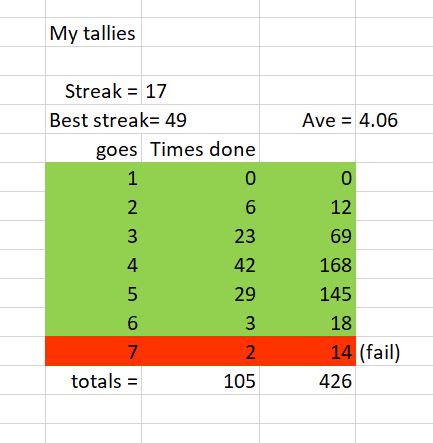Click the cell showing 29 times done
The height and width of the screenshot is (443, 433).
click(x=200, y=293)
